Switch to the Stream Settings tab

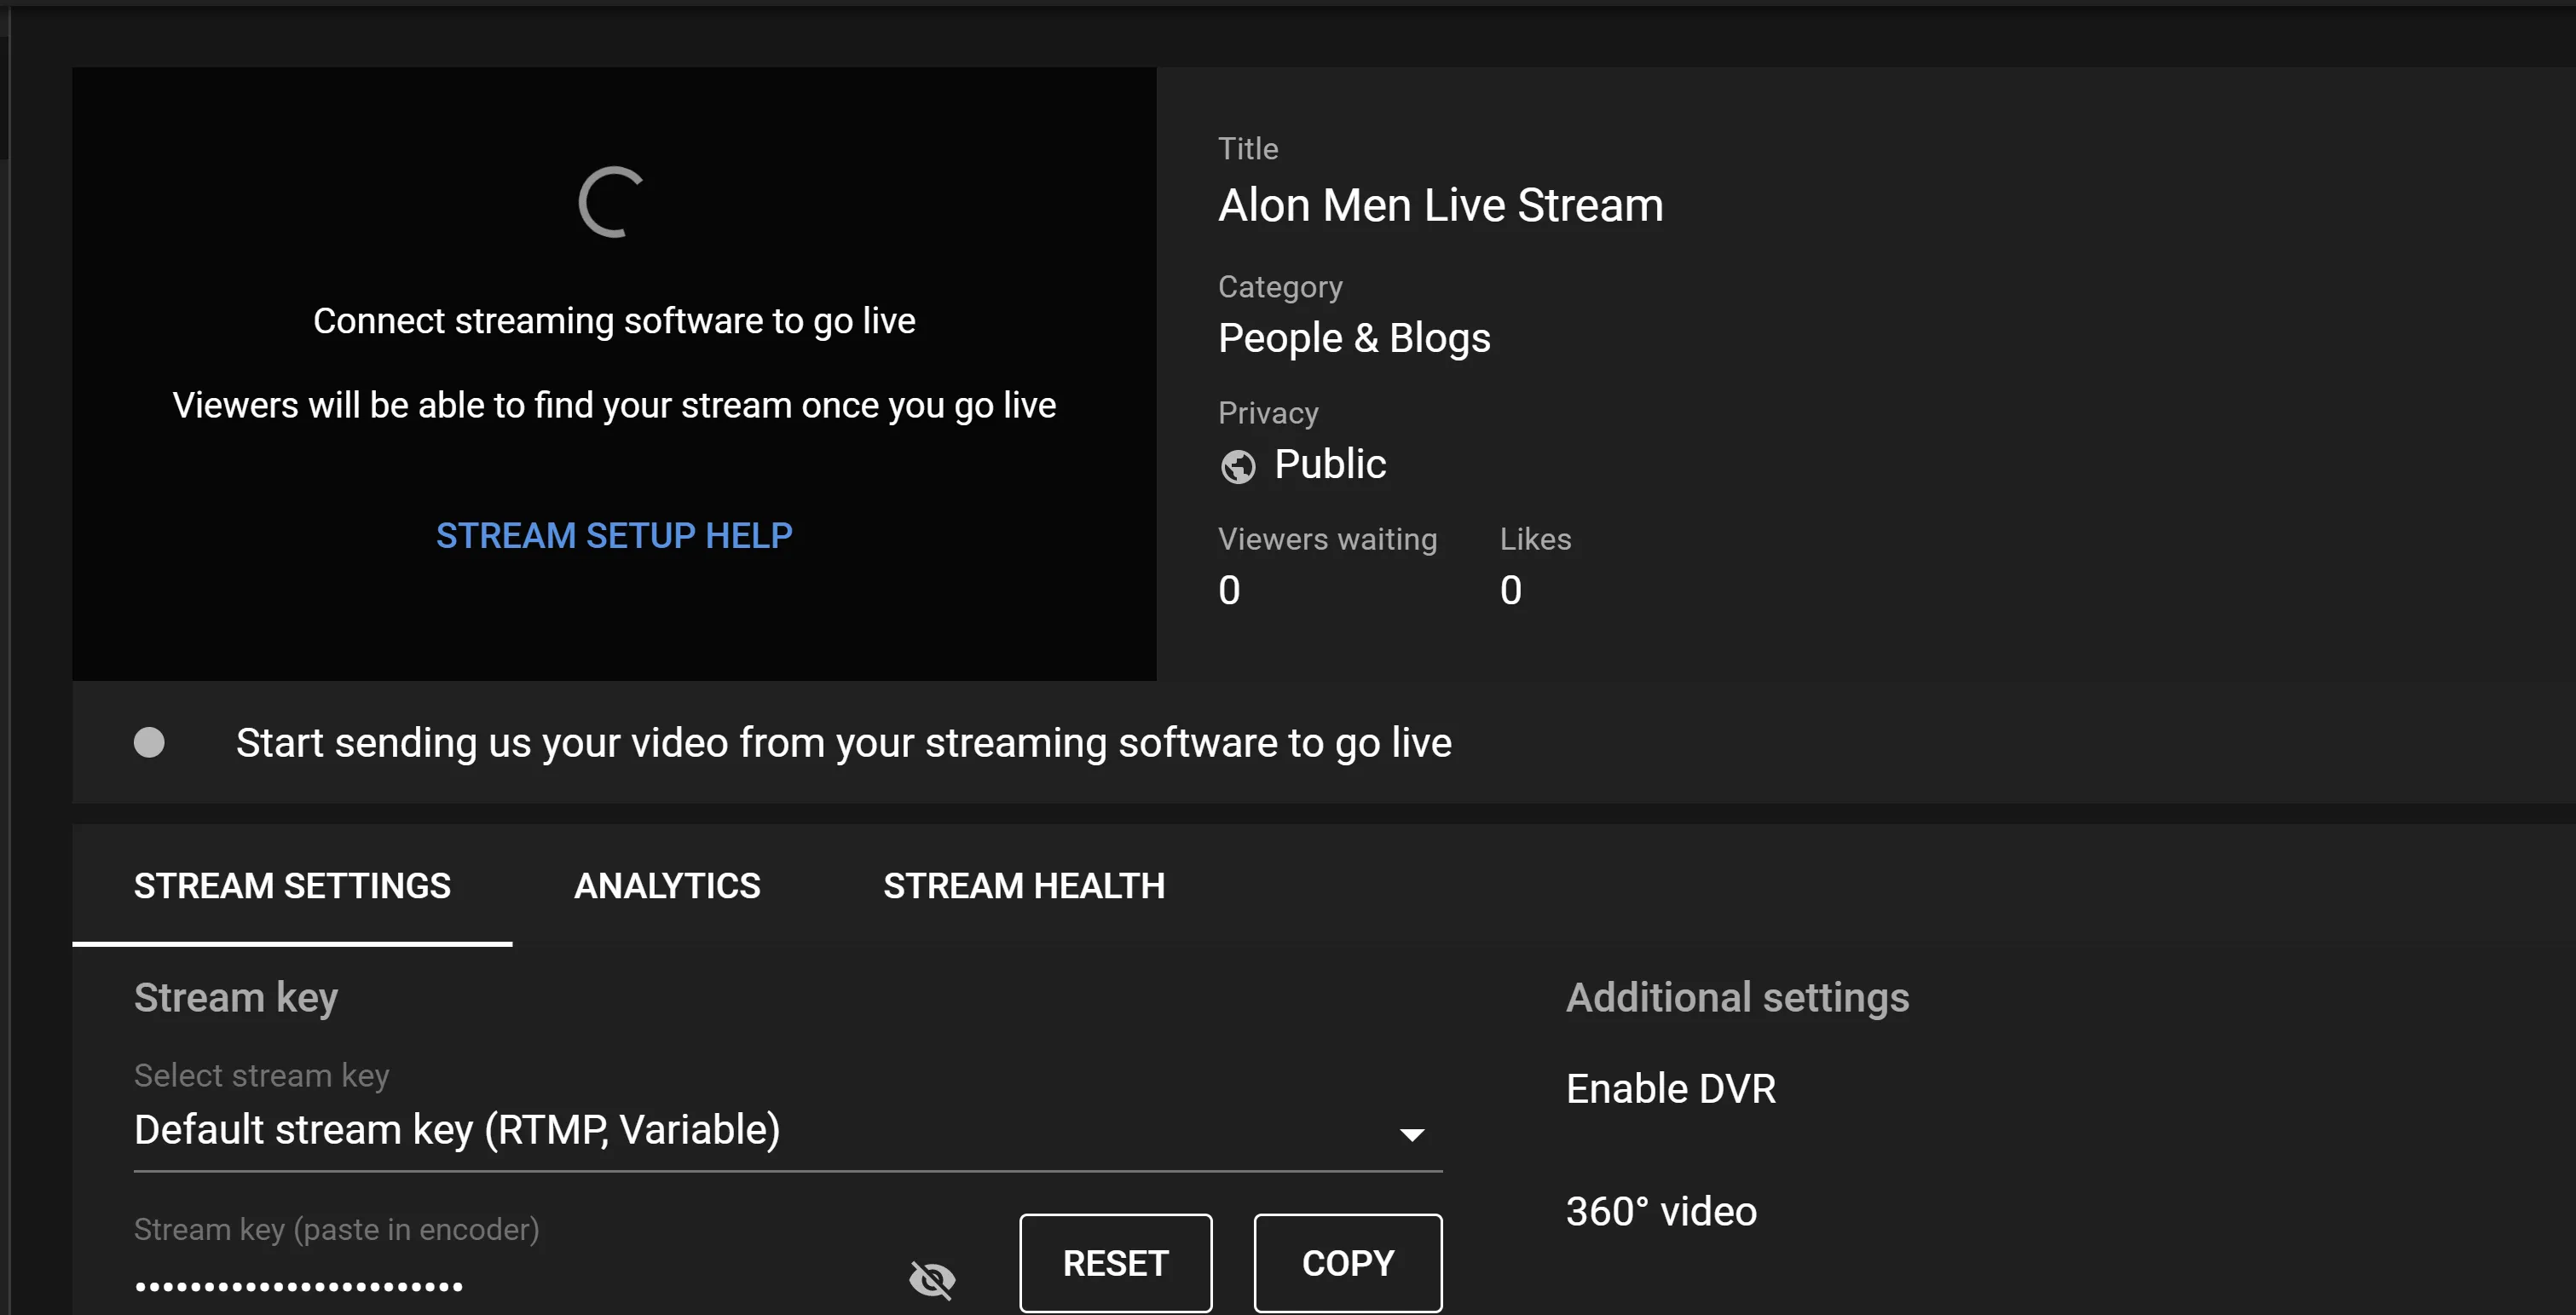pyautogui.click(x=292, y=886)
